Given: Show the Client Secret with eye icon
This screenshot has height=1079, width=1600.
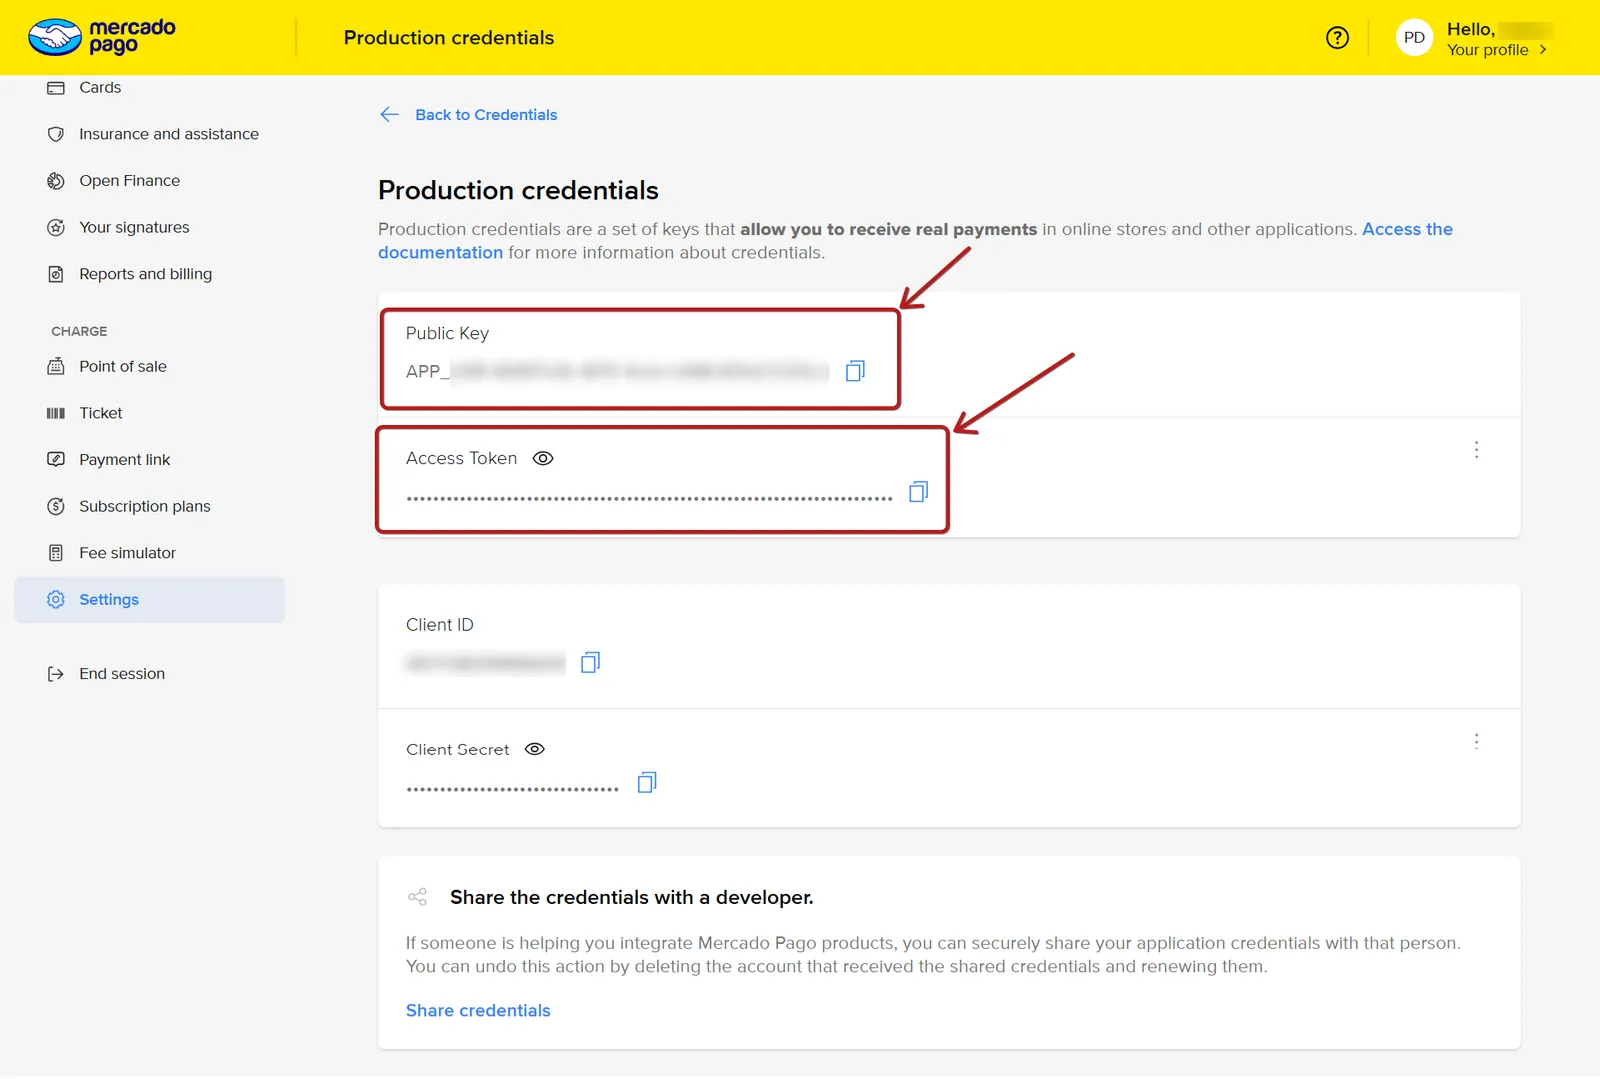Looking at the screenshot, I should tap(535, 750).
